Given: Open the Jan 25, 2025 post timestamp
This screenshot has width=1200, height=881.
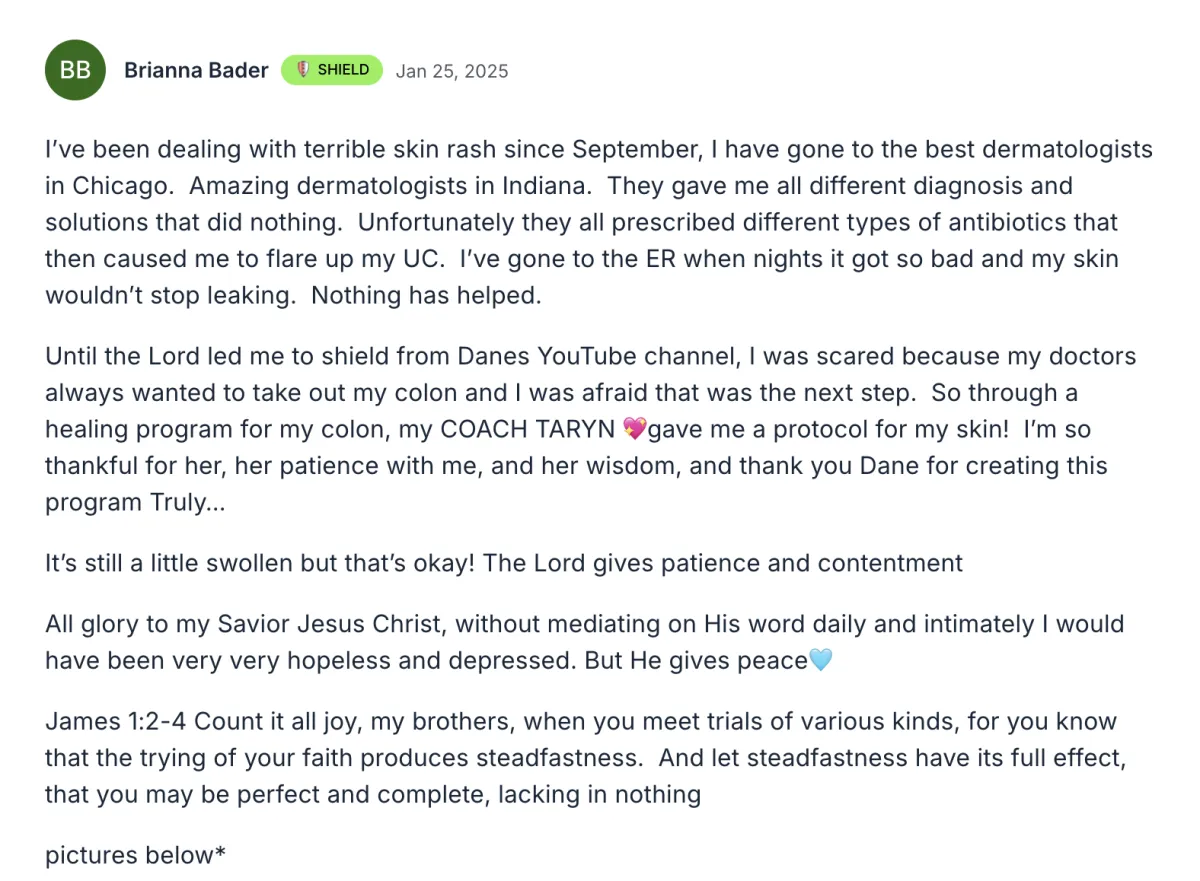Looking at the screenshot, I should [452, 71].
